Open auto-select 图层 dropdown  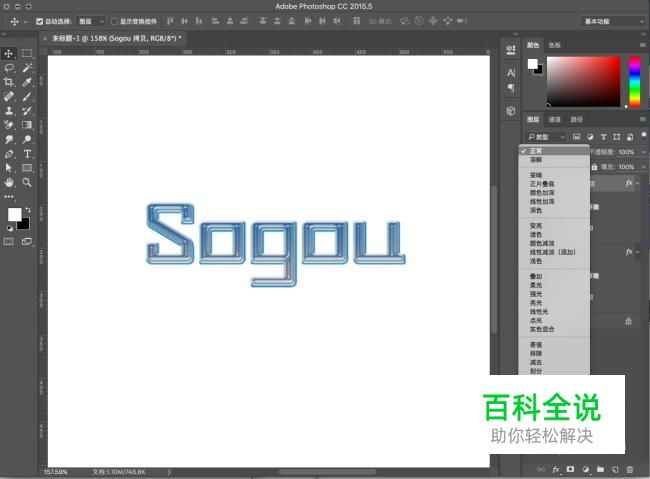[x=92, y=21]
